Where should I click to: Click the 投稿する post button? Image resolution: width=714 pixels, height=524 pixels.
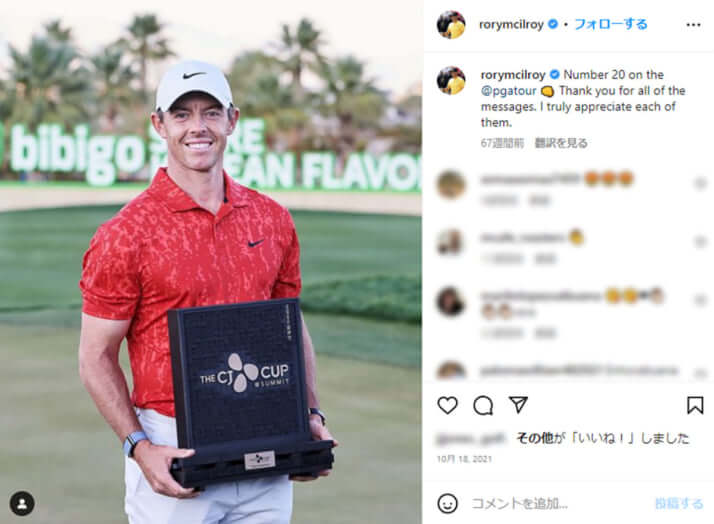coord(678,504)
